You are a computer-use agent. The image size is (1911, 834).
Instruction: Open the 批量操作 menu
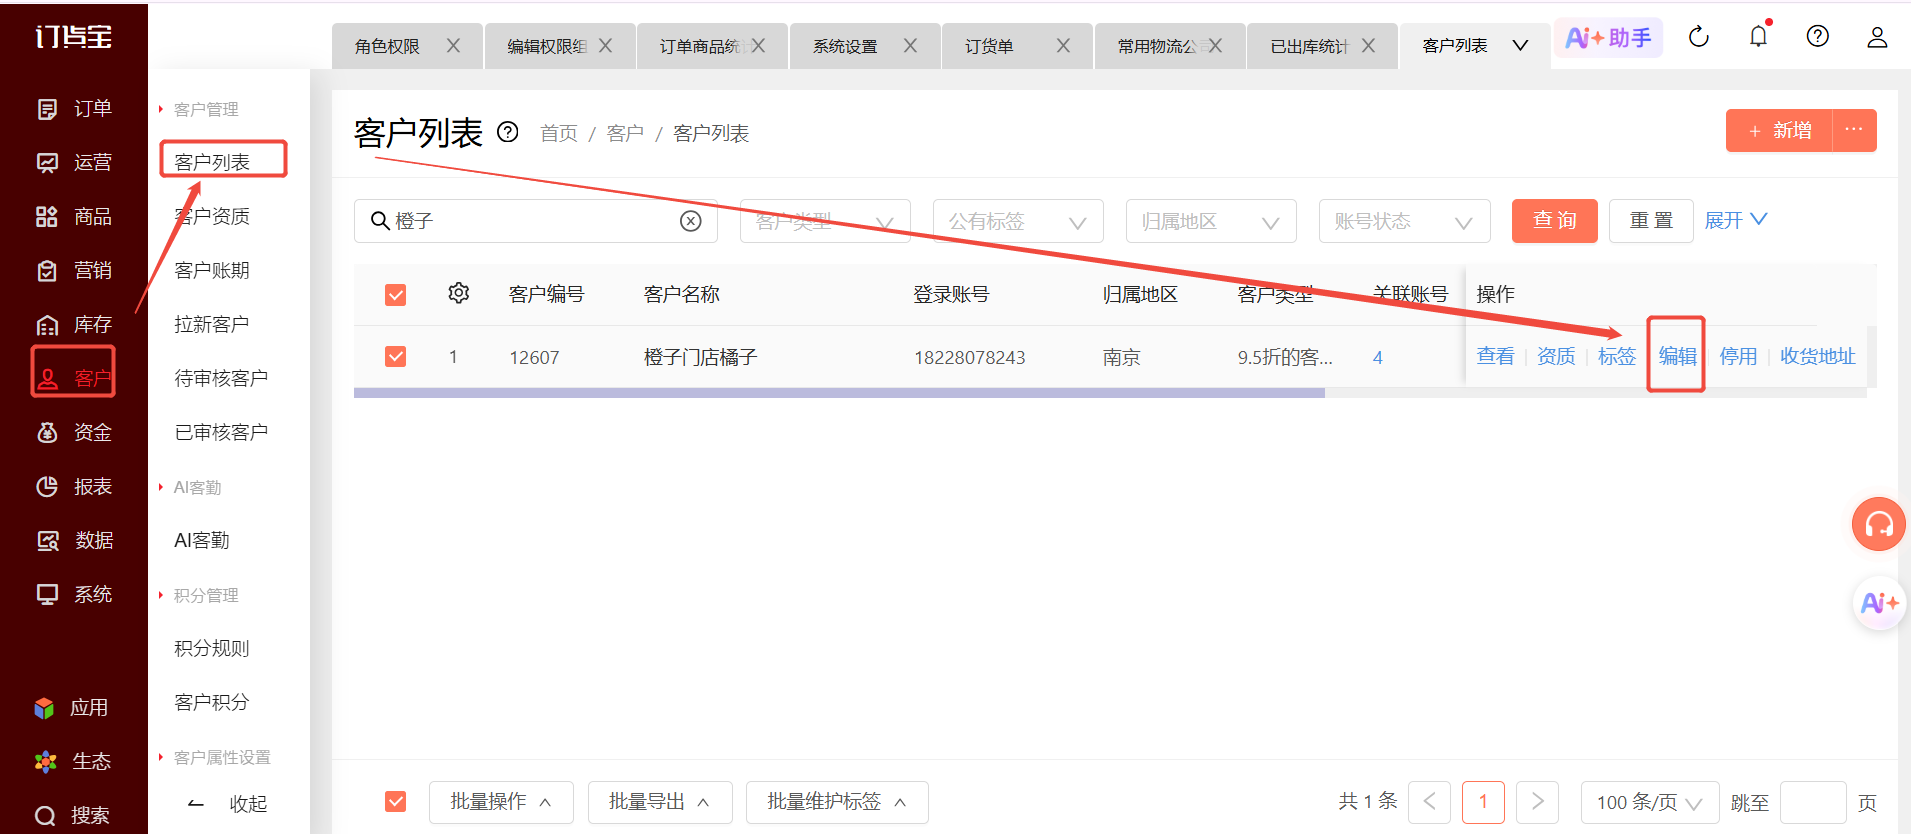(501, 802)
